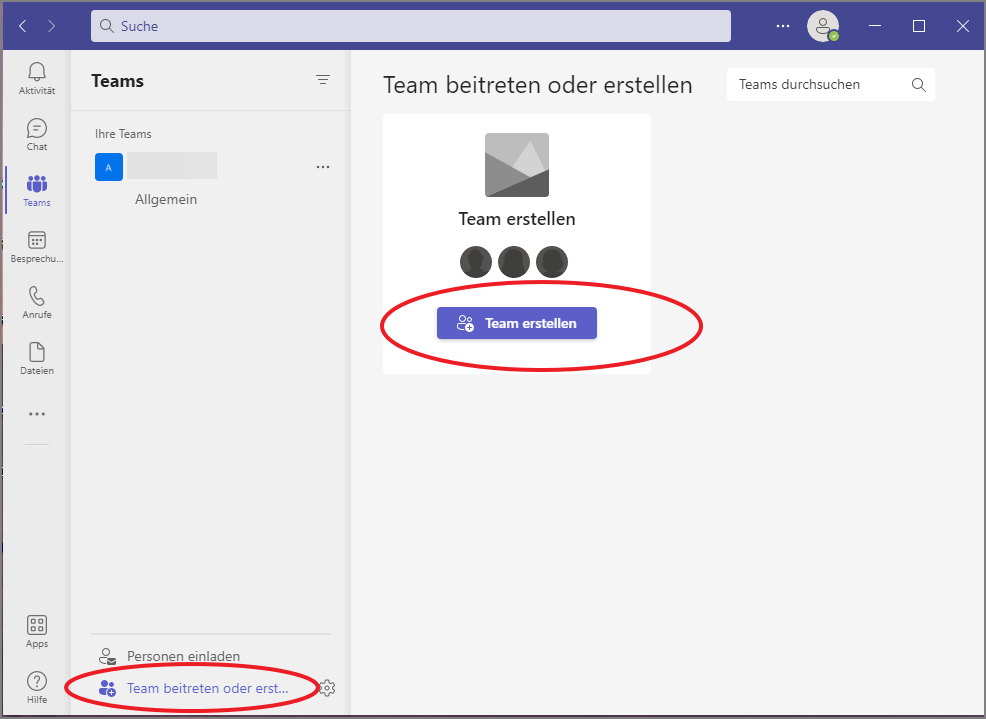Viewport: 986px width, 719px height.
Task: Open settings ellipsis in title bar
Action: 783,26
